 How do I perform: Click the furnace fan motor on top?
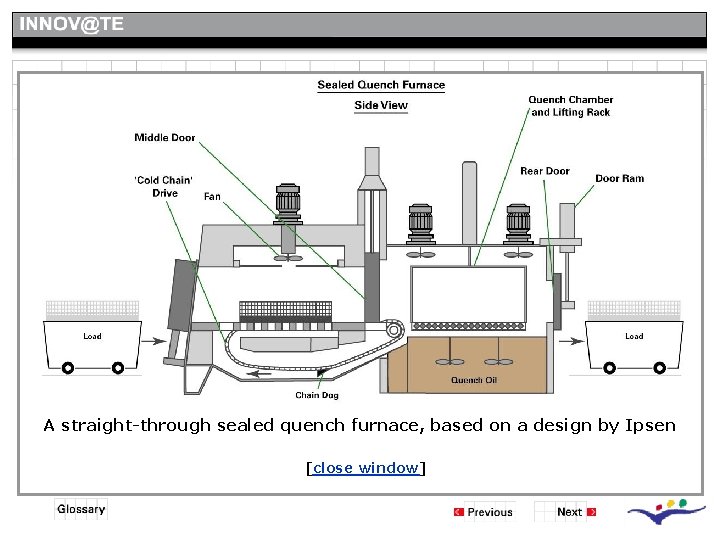(288, 204)
